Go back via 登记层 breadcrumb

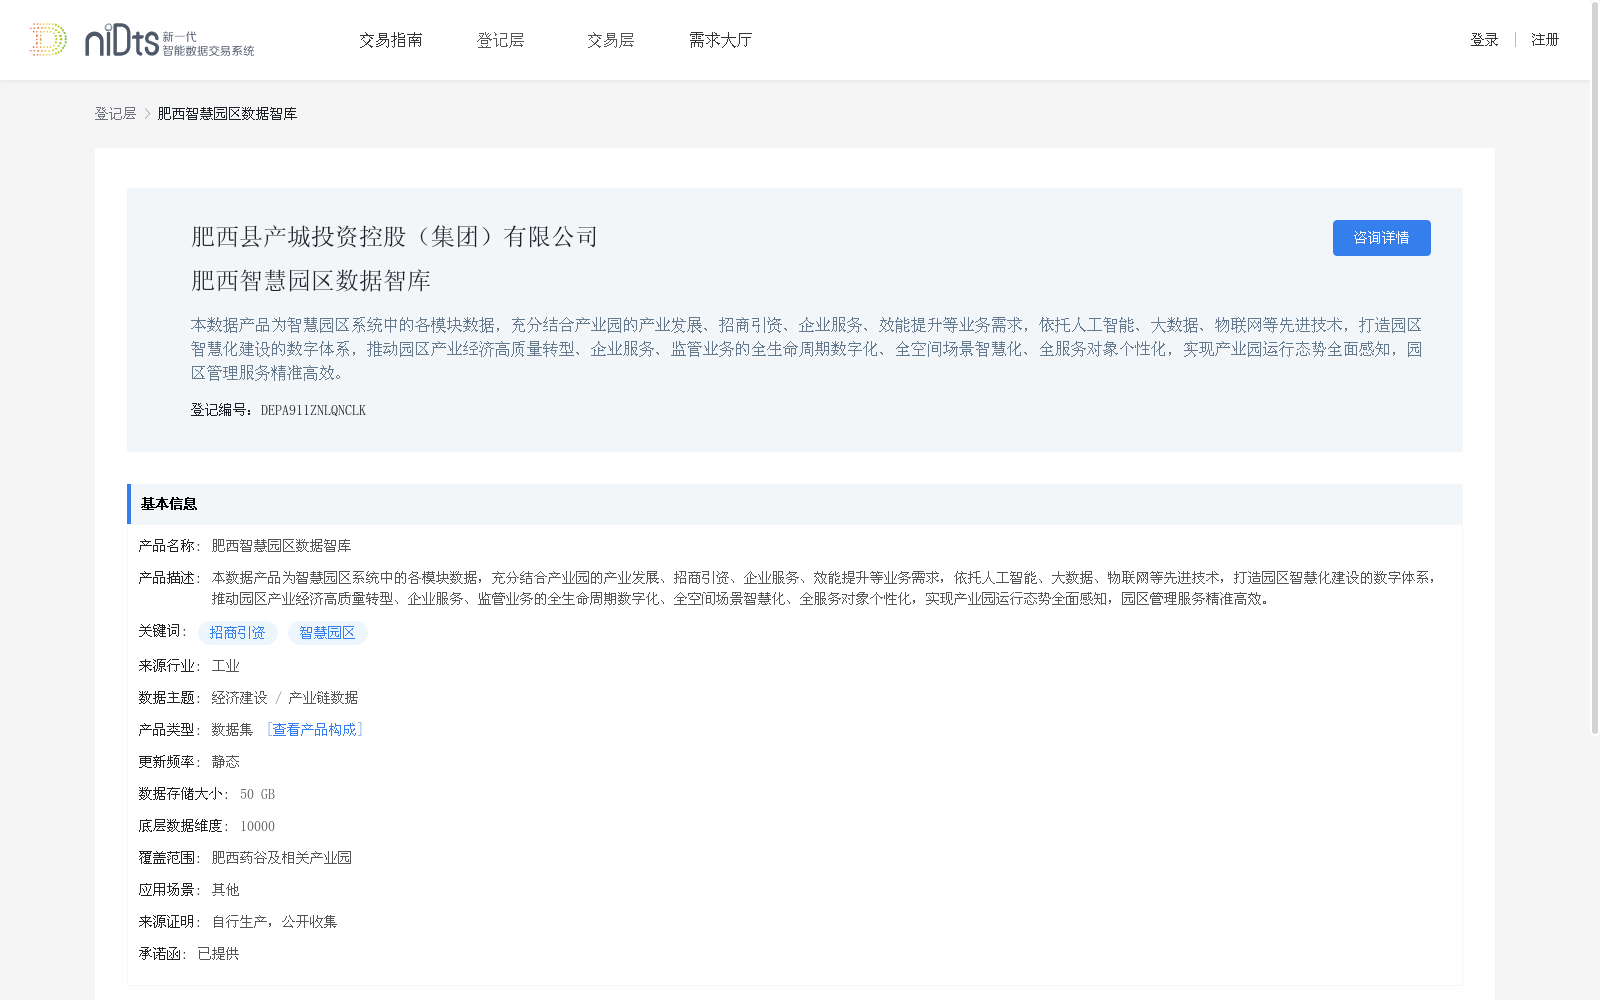(115, 114)
